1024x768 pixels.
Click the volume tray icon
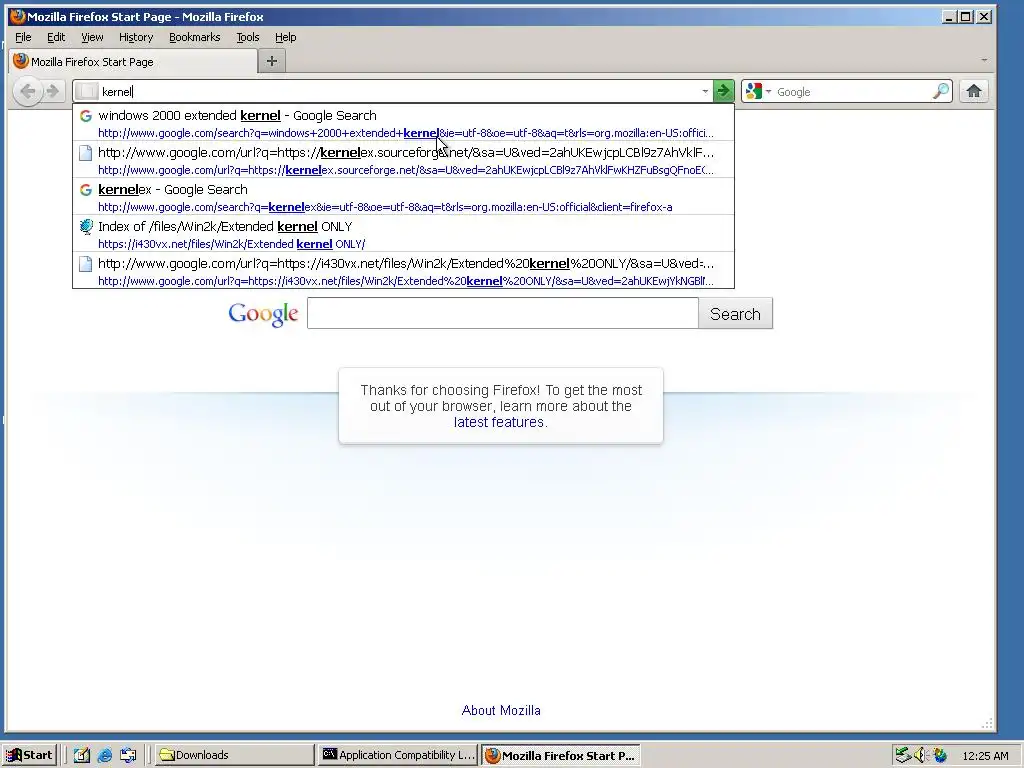921,755
